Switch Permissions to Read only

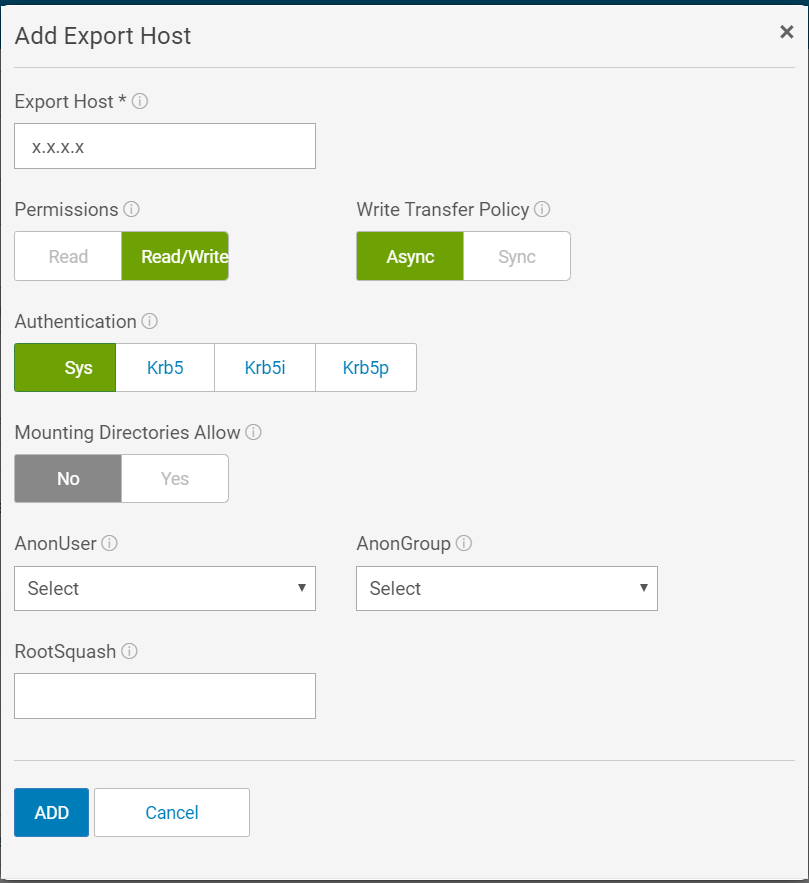[x=67, y=256]
